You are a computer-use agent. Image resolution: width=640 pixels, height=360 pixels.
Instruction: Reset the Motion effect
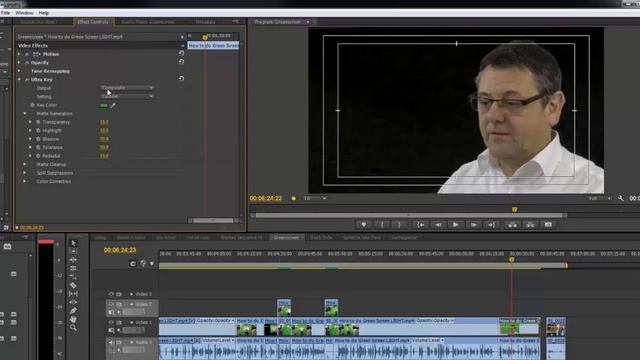[x=181, y=53]
